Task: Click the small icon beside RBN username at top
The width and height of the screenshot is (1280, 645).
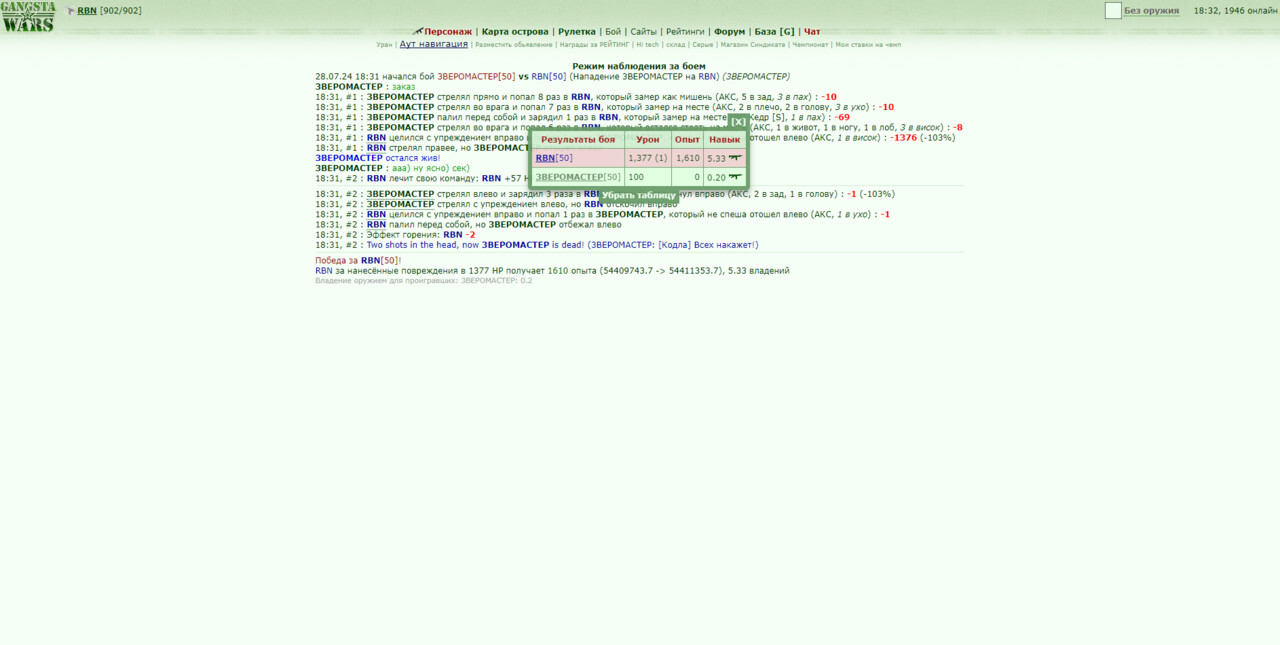Action: click(x=71, y=11)
